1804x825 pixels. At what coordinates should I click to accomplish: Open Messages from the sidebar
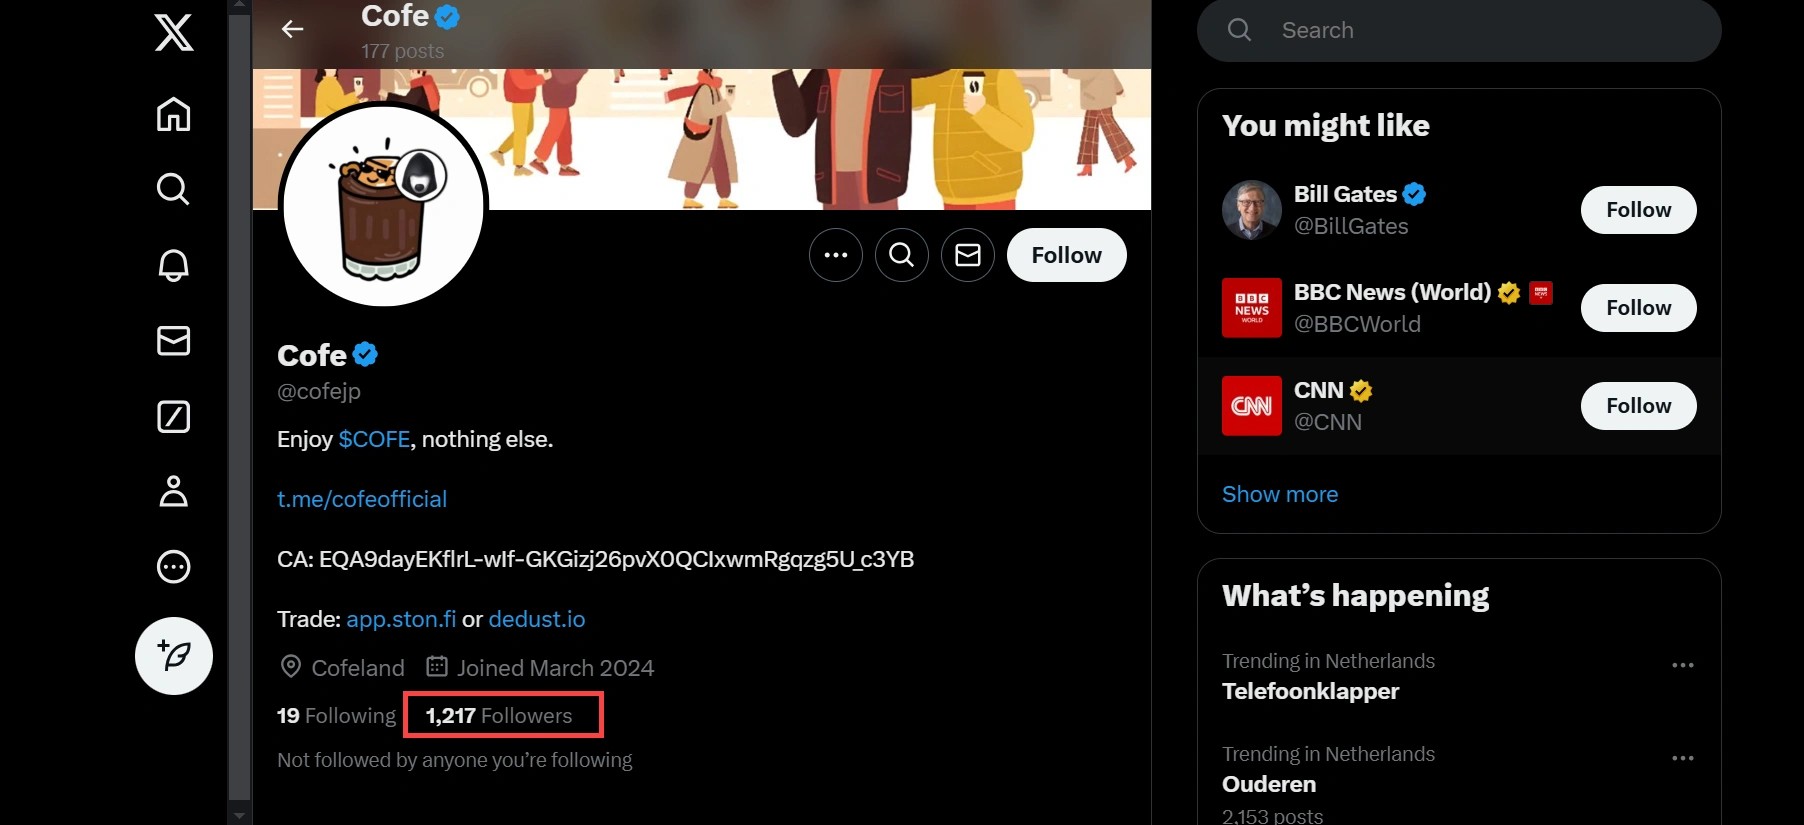(x=174, y=341)
